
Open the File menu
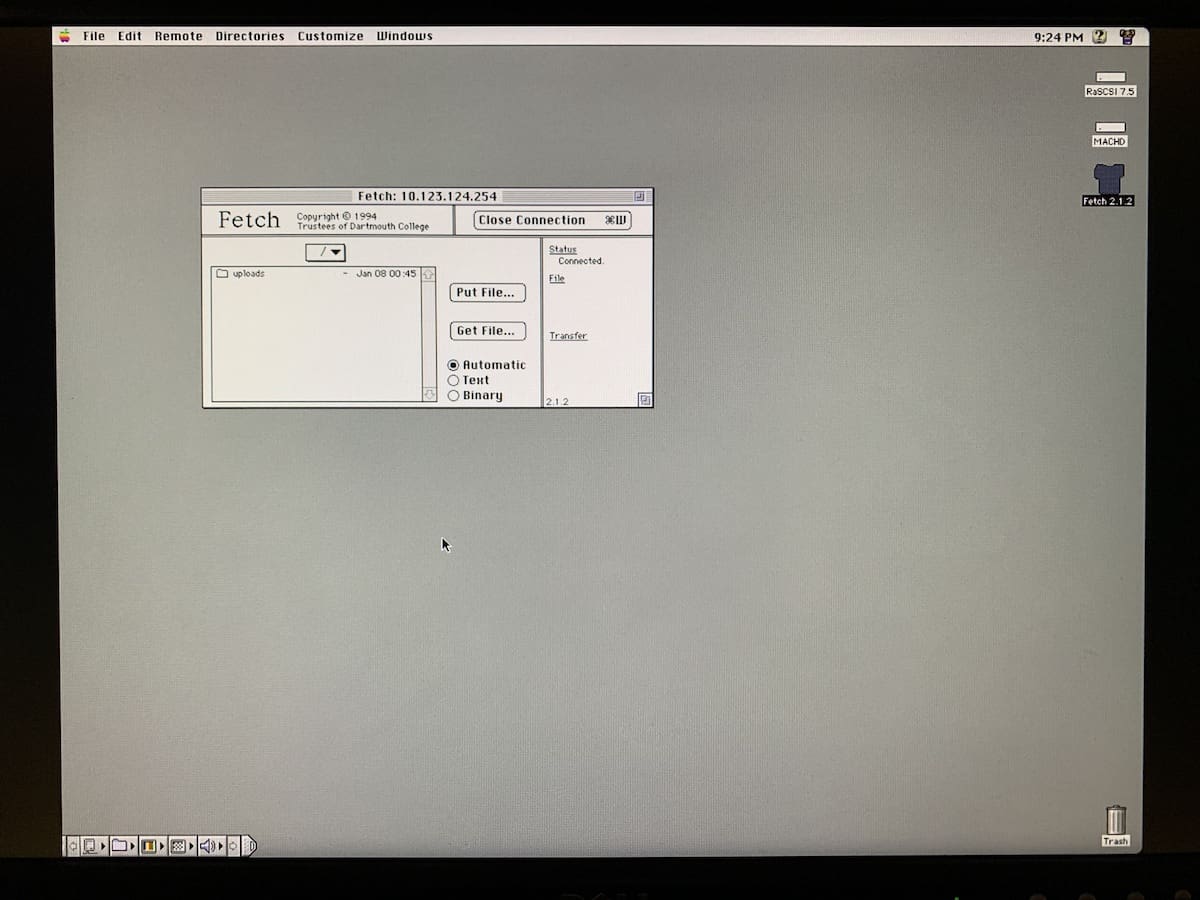coord(94,36)
